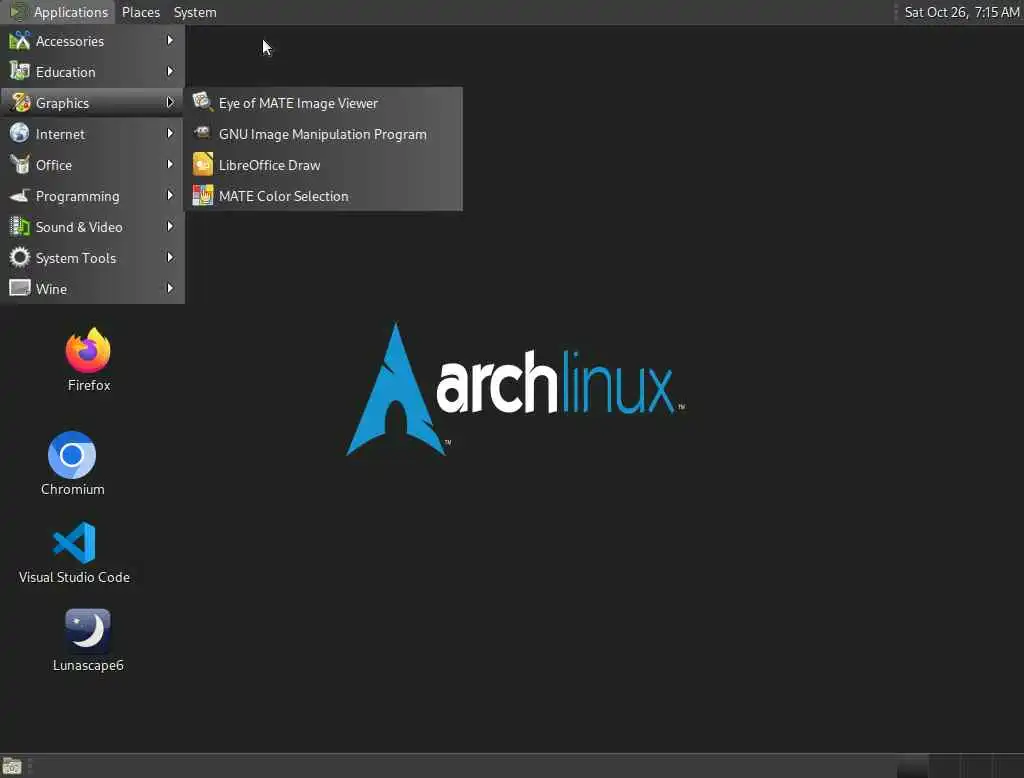This screenshot has width=1024, height=778.
Task: Expand Internet submenu arrow
Action: point(170,133)
